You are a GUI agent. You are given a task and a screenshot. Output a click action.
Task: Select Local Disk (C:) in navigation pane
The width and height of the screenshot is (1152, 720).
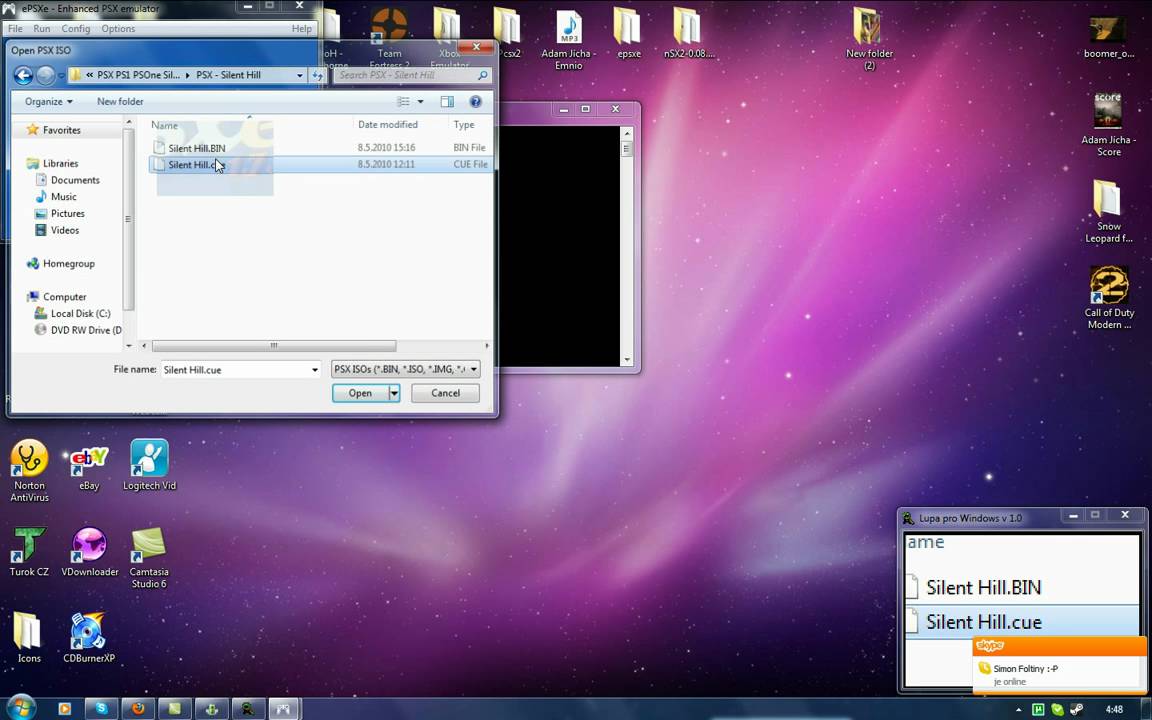point(80,314)
